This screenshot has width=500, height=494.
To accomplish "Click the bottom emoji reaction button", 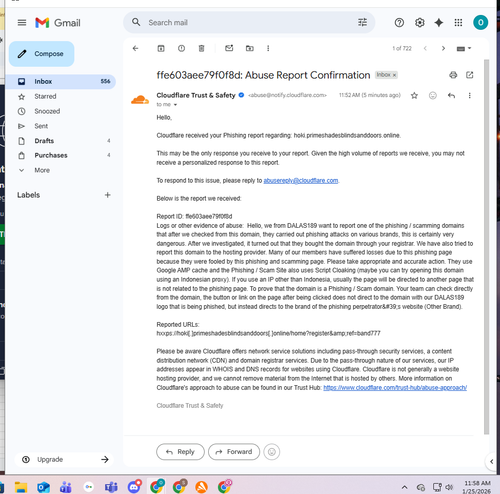I will (272, 452).
